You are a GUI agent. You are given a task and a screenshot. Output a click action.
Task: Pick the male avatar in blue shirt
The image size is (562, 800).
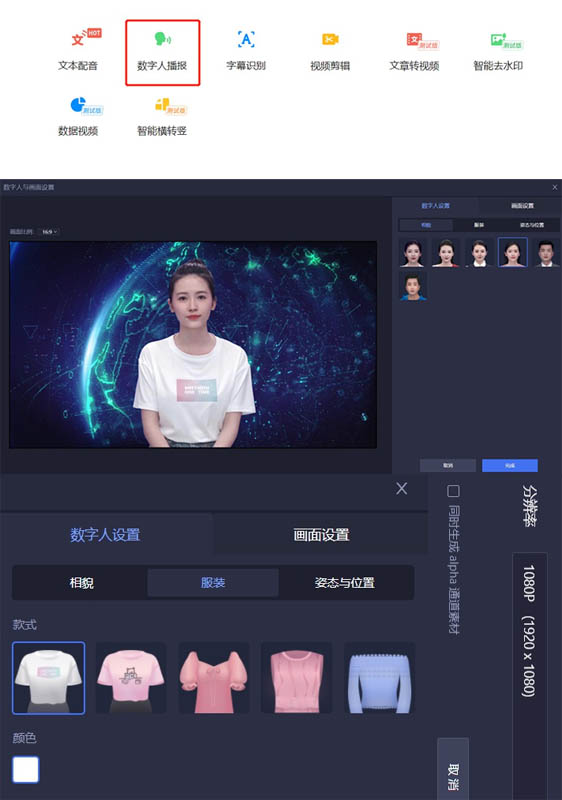click(x=413, y=286)
